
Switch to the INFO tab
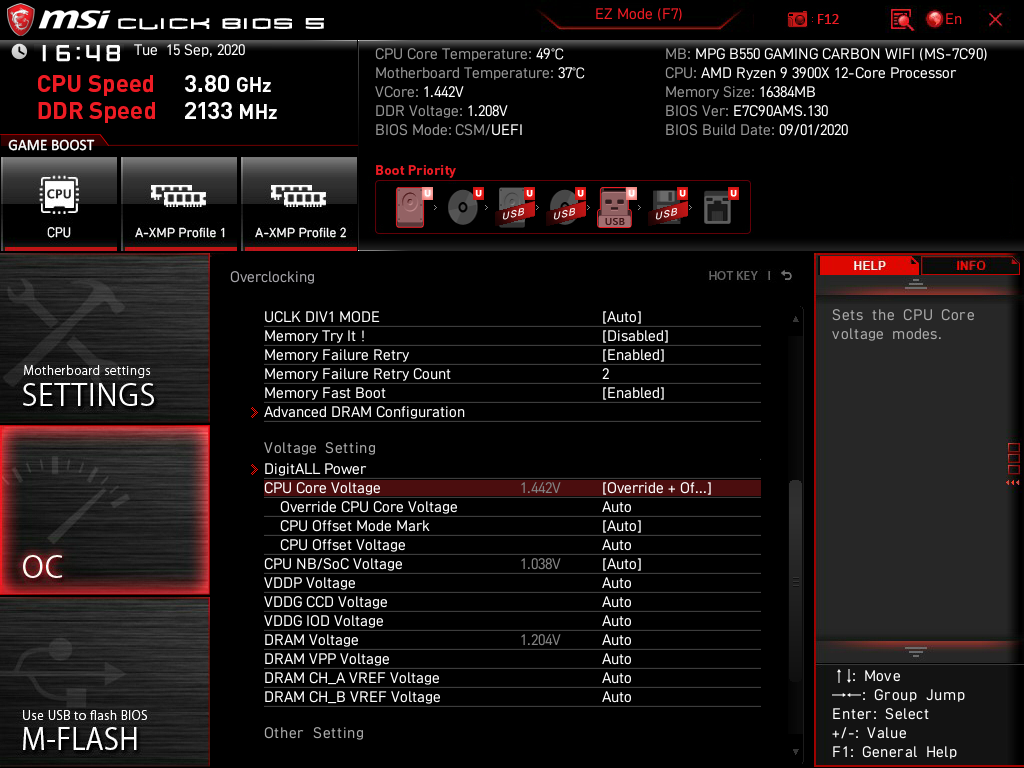970,266
